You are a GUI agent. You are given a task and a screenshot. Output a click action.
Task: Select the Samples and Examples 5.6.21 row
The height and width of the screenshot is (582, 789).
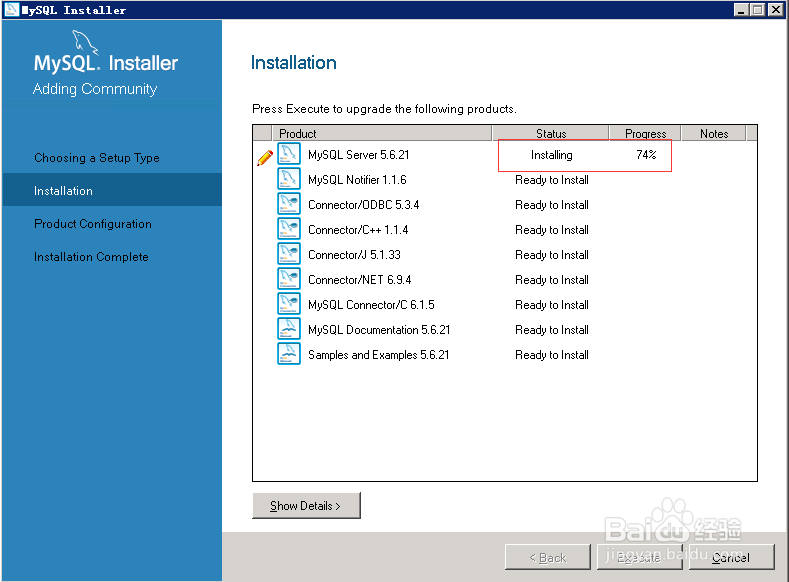(505, 355)
